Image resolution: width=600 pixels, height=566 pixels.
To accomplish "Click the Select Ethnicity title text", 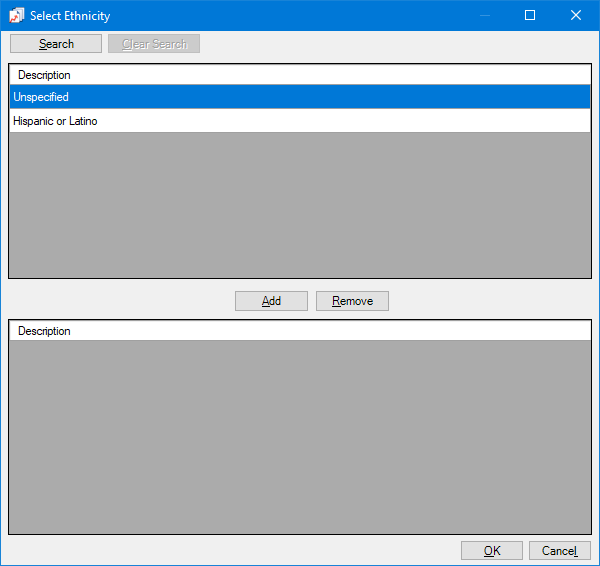I will pyautogui.click(x=70, y=16).
